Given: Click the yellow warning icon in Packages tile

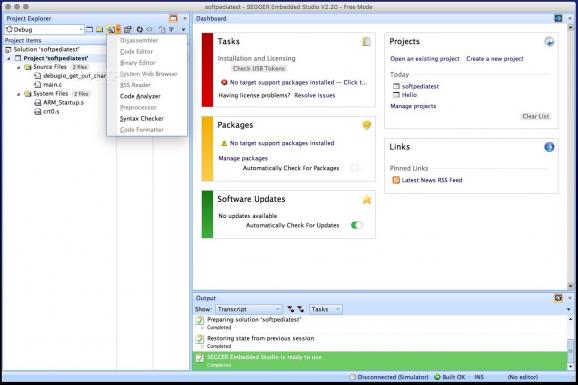Looking at the screenshot, I should [x=224, y=143].
